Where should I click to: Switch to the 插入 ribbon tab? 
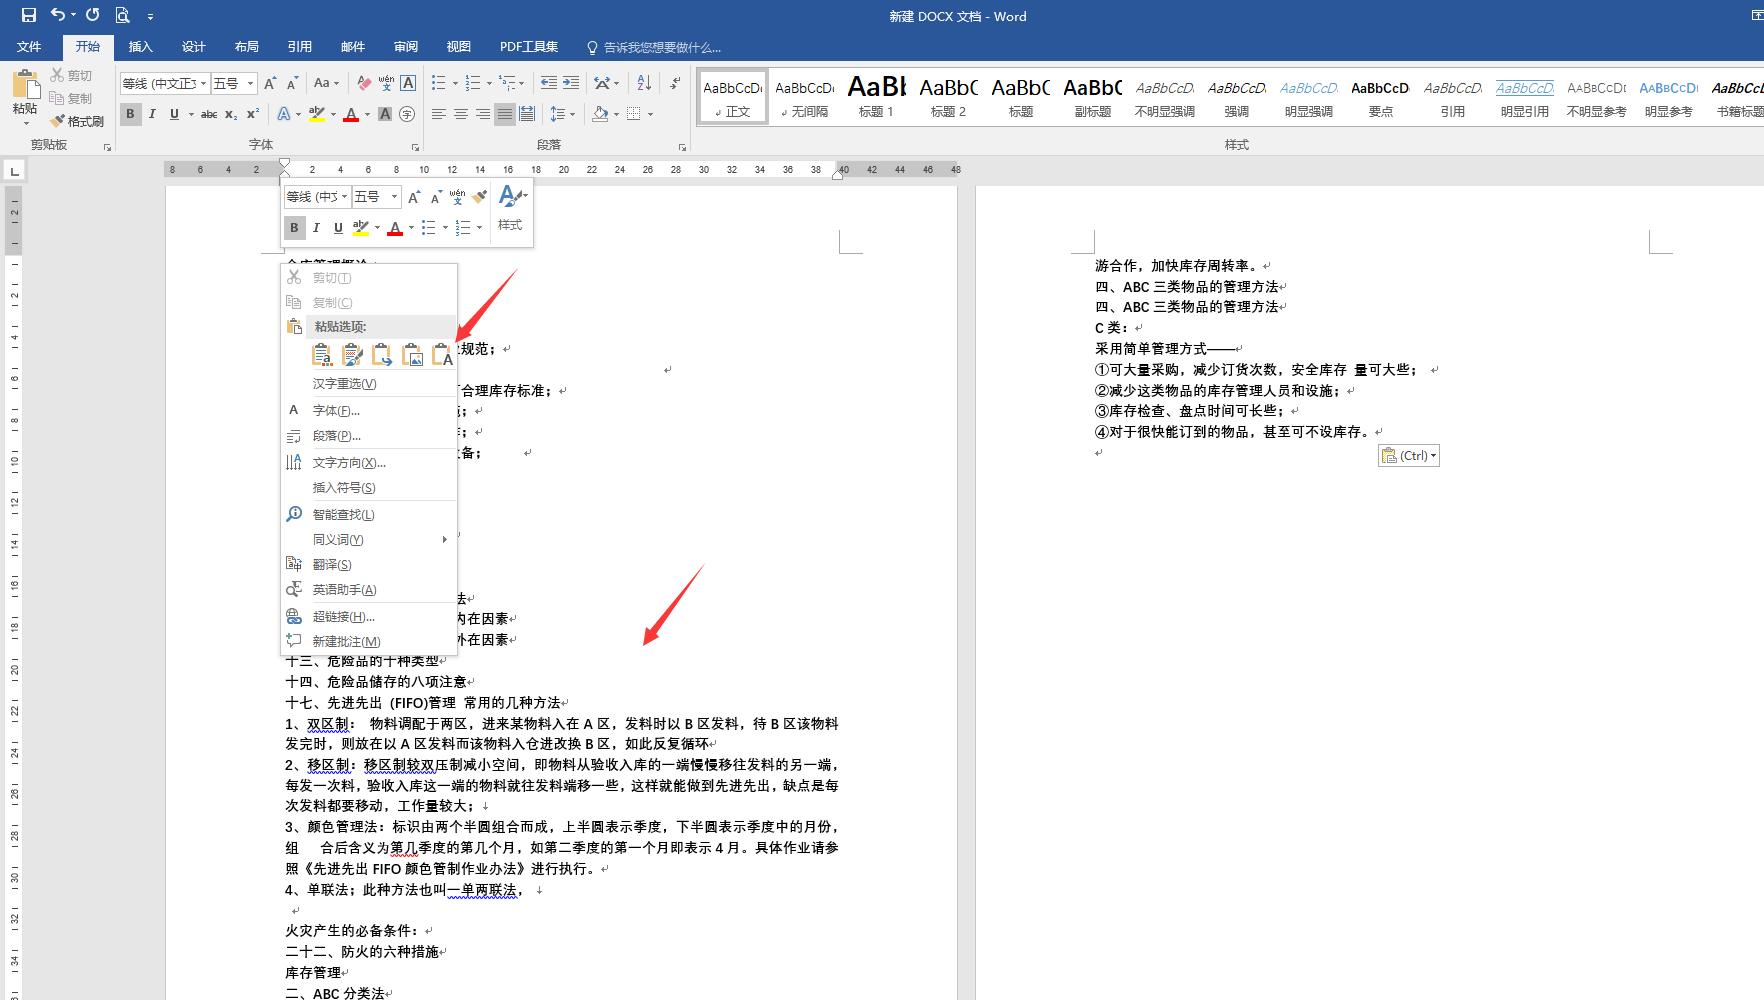point(140,46)
